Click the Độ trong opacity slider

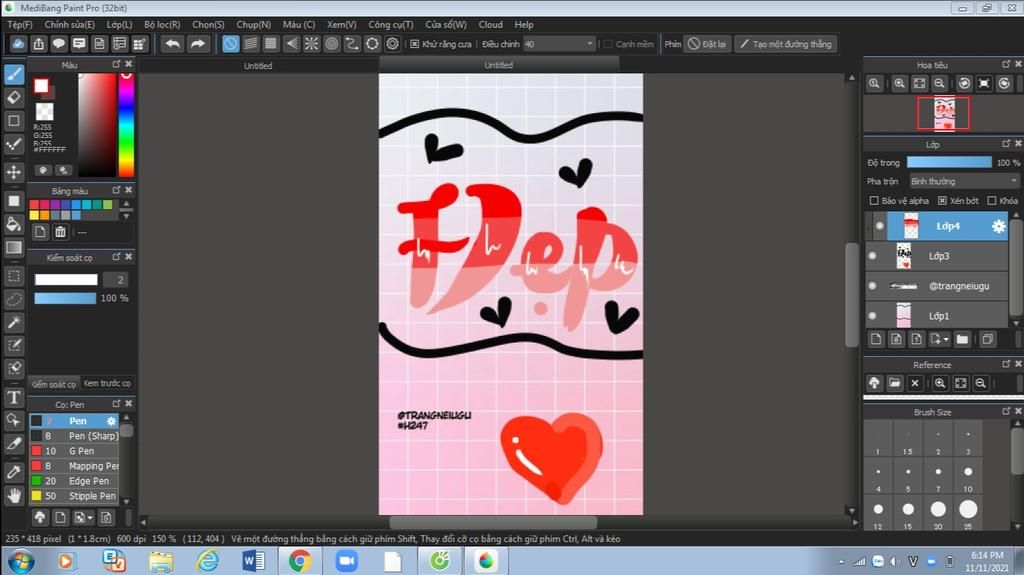(950, 162)
